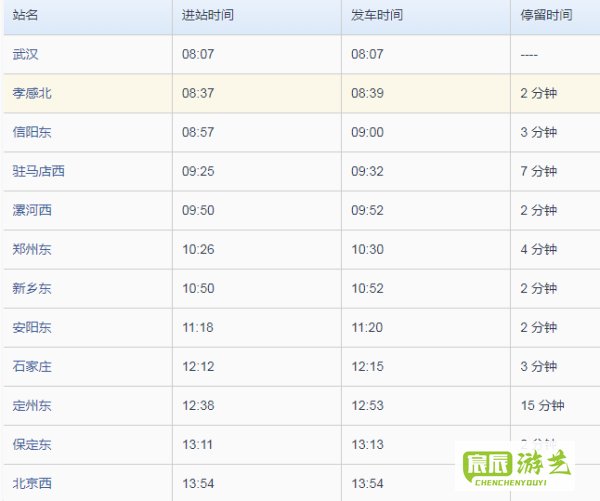Click the 停留时间 column header
600x501 pixels.
[x=546, y=15]
